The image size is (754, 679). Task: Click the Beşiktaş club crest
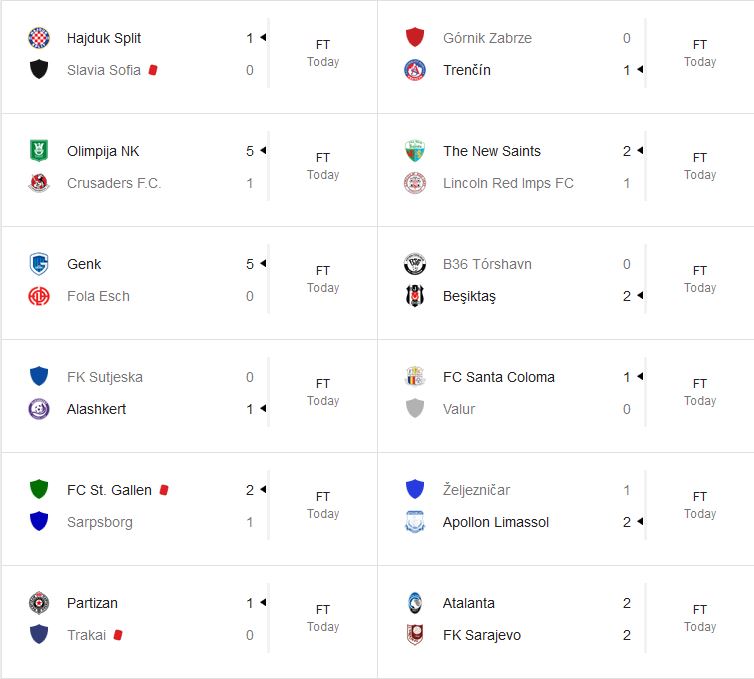pyautogui.click(x=415, y=296)
